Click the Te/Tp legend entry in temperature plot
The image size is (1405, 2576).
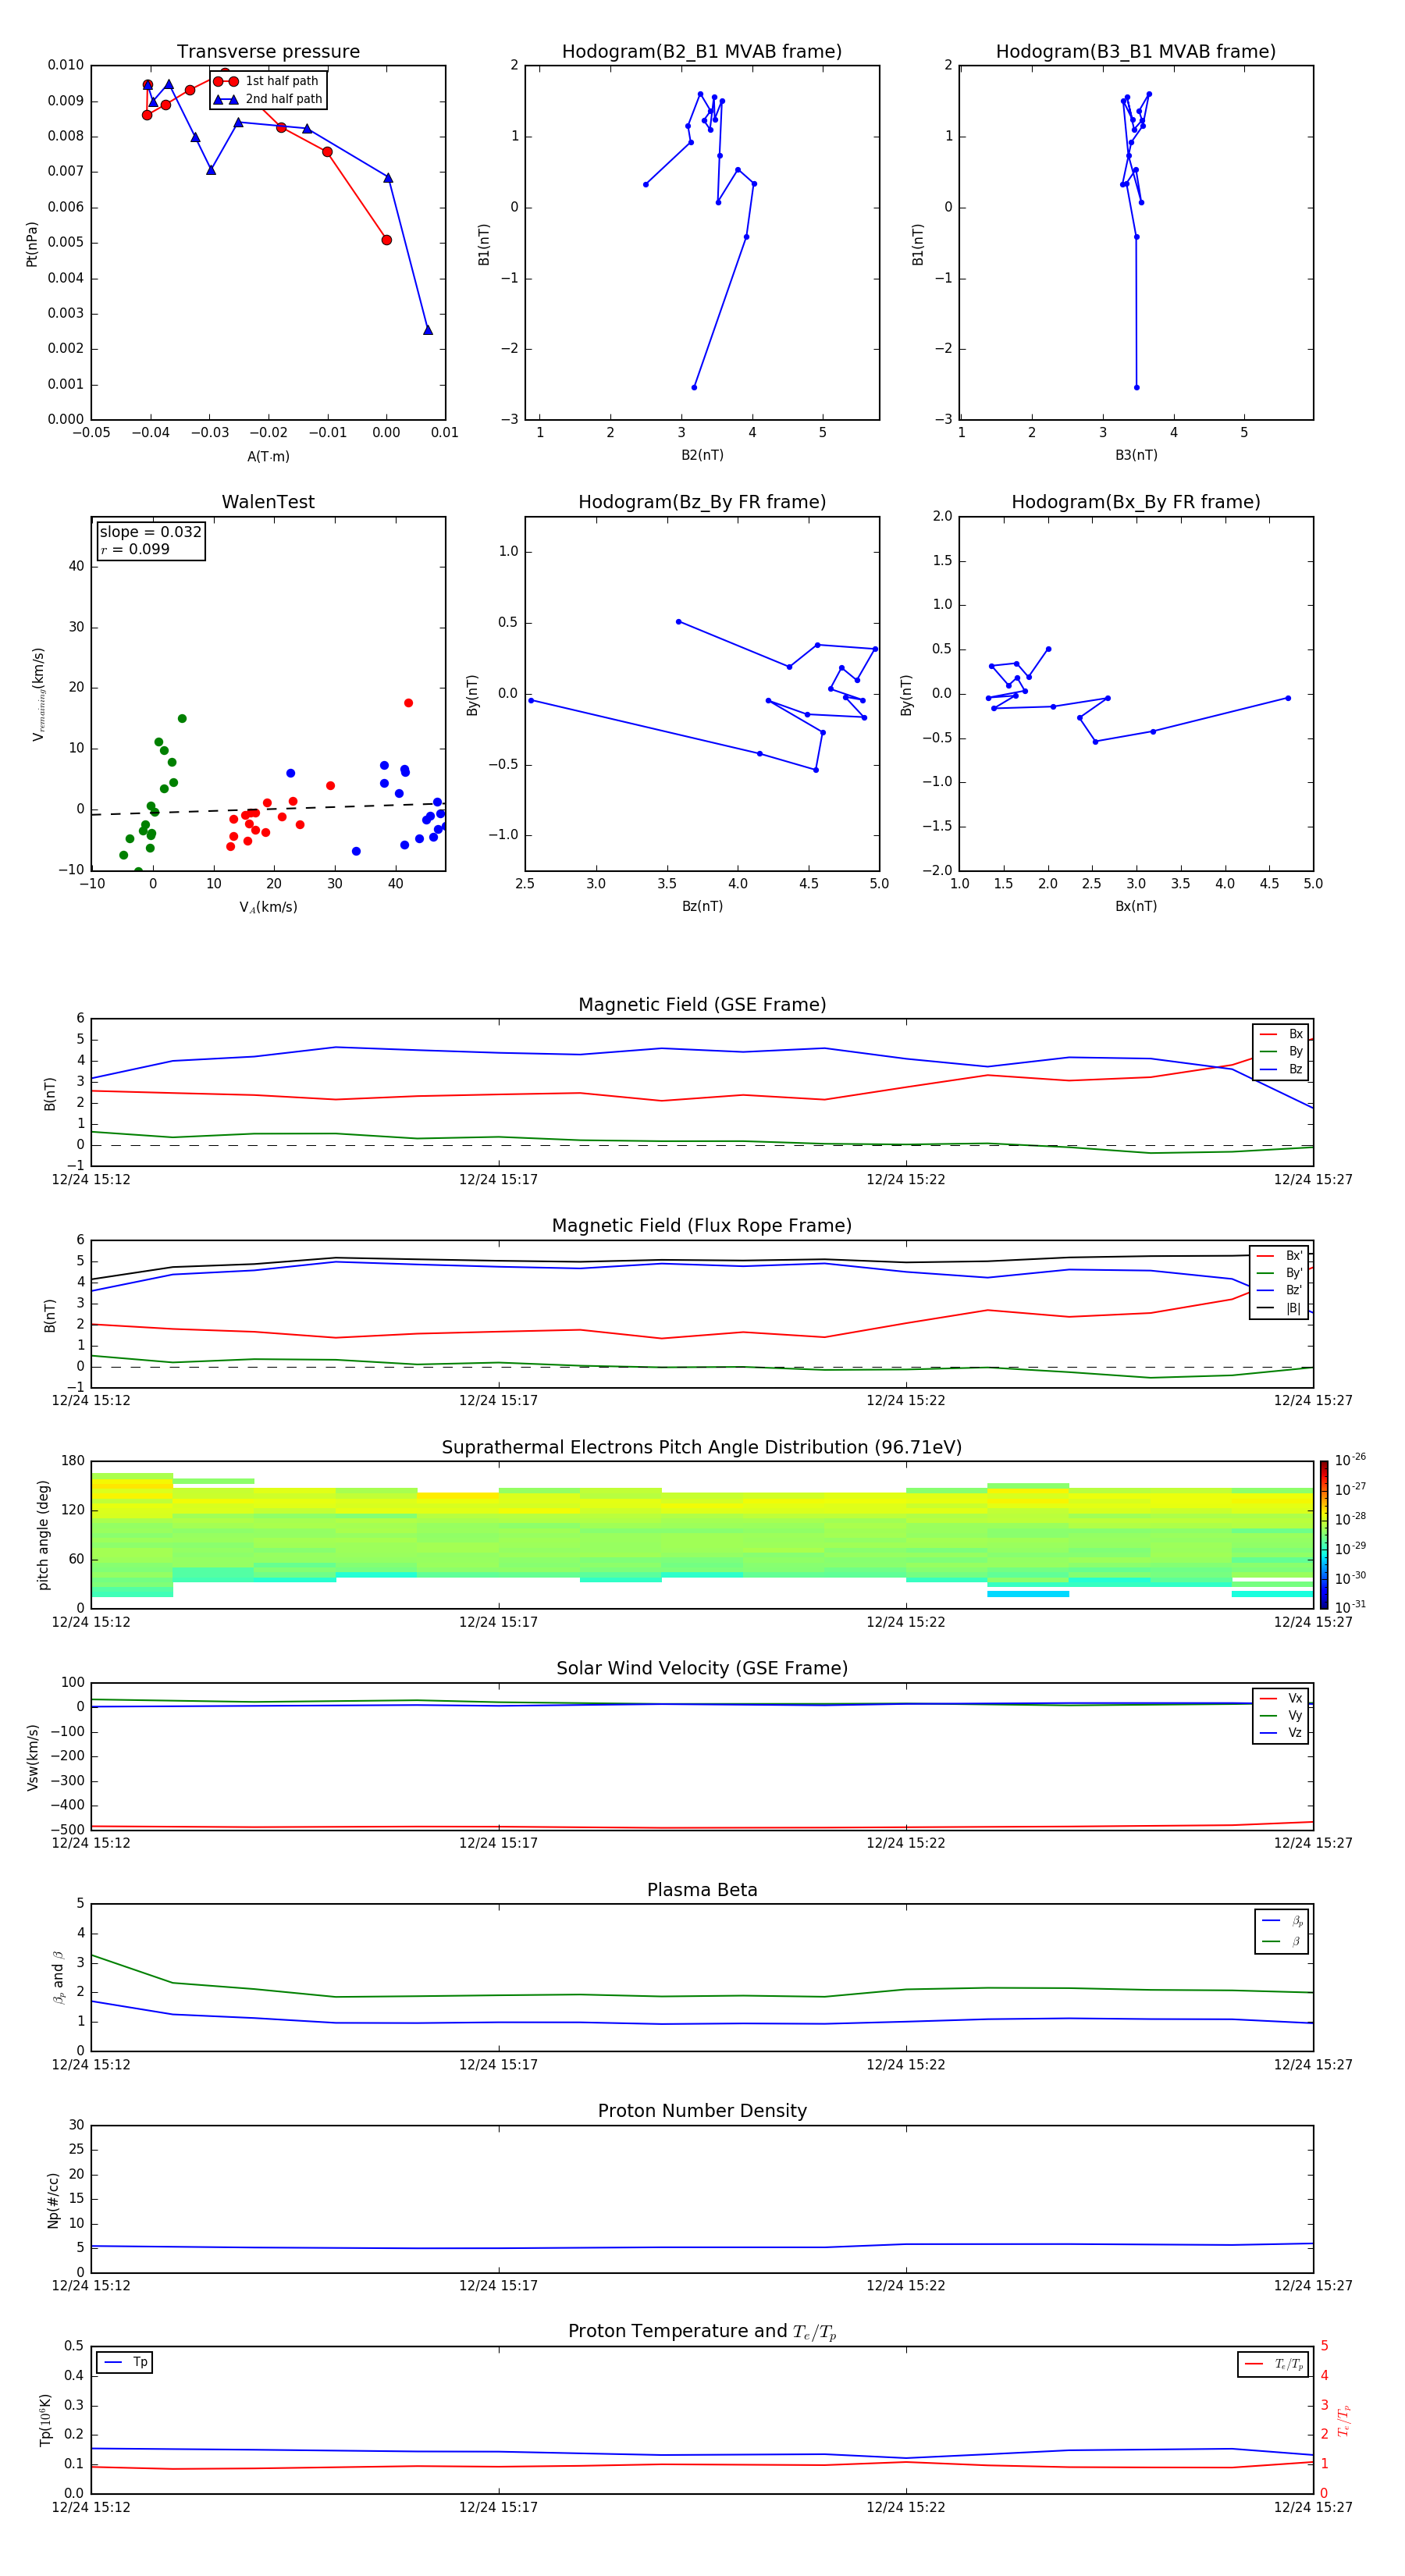tap(1274, 2364)
